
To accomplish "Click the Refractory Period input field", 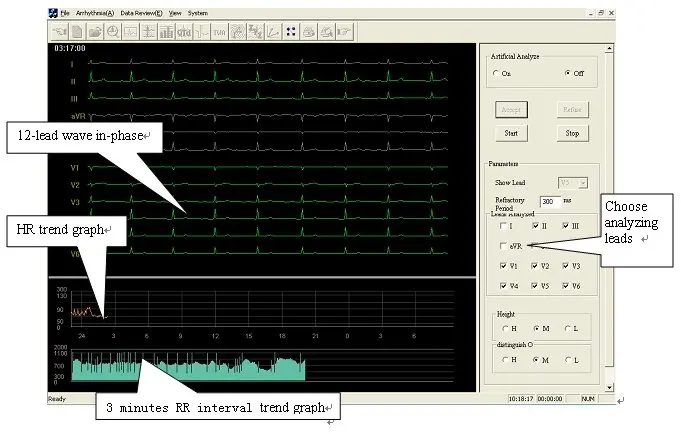I will click(550, 202).
